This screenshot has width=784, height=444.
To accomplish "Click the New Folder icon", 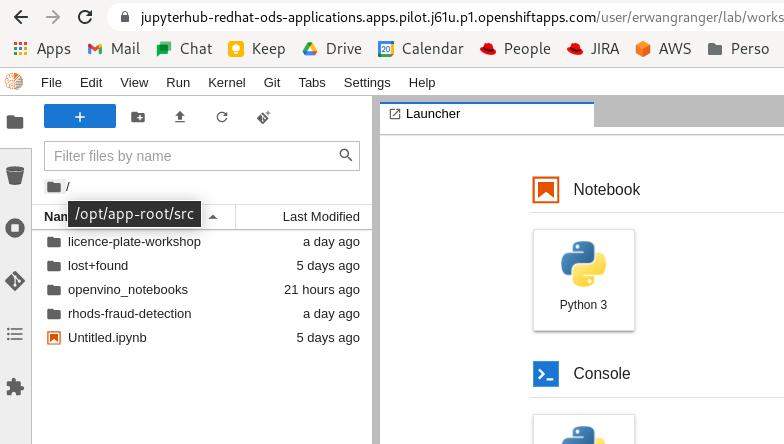I will [x=138, y=117].
